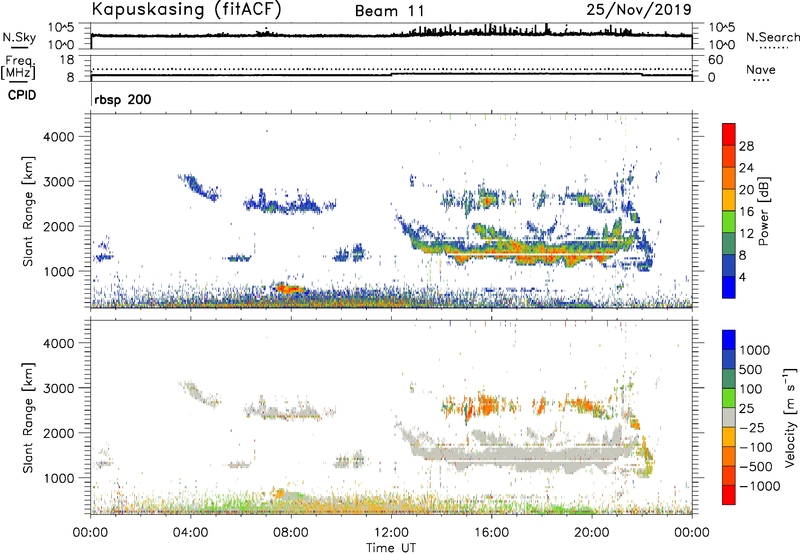Click the "rbsp 200" control program text

(x=122, y=99)
